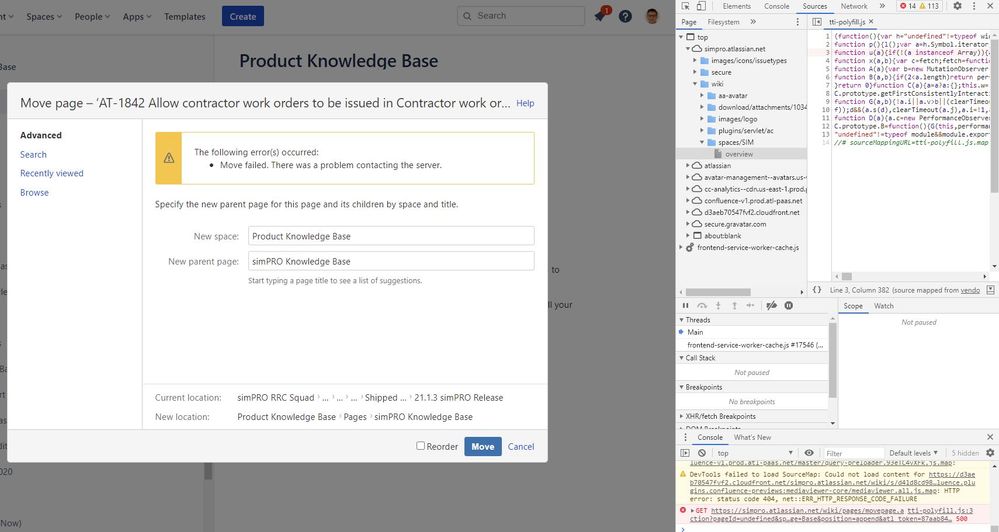Open the console context 'top' dropdown
Viewport: 999px width, 532px height.
pos(756,453)
